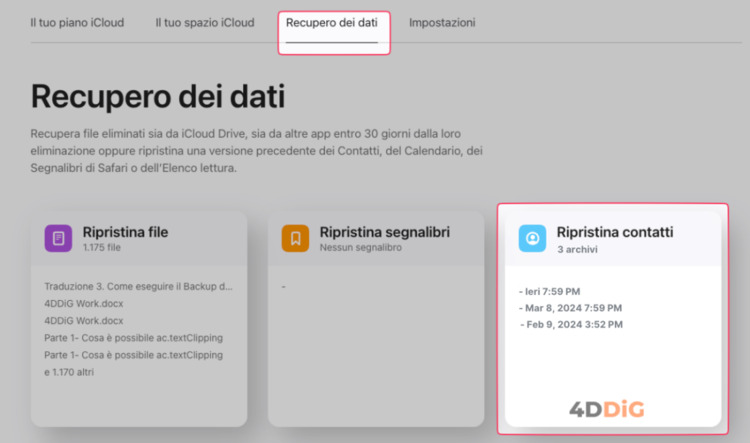Click the purple Ripristina file document icon
The width and height of the screenshot is (750, 443).
[x=58, y=238]
